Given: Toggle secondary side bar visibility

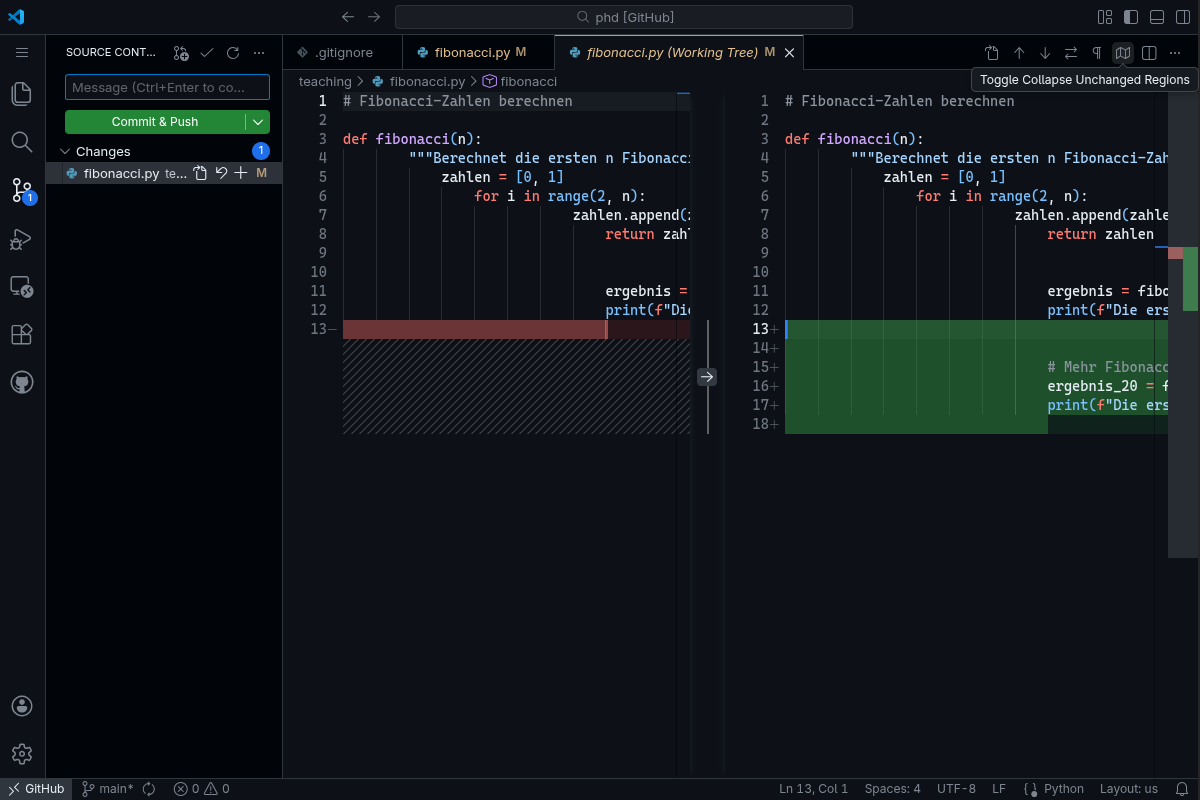Looking at the screenshot, I should 1183,17.
